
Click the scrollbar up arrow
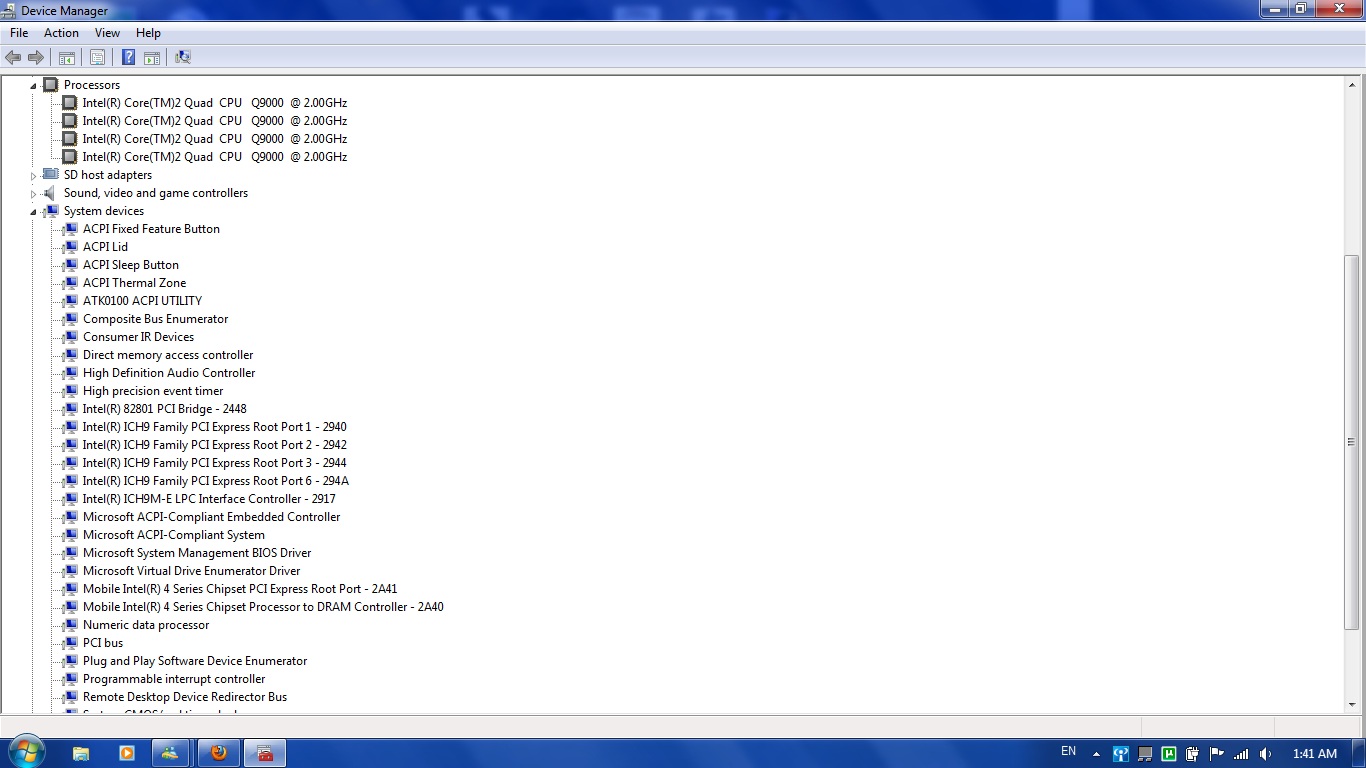click(x=1351, y=84)
